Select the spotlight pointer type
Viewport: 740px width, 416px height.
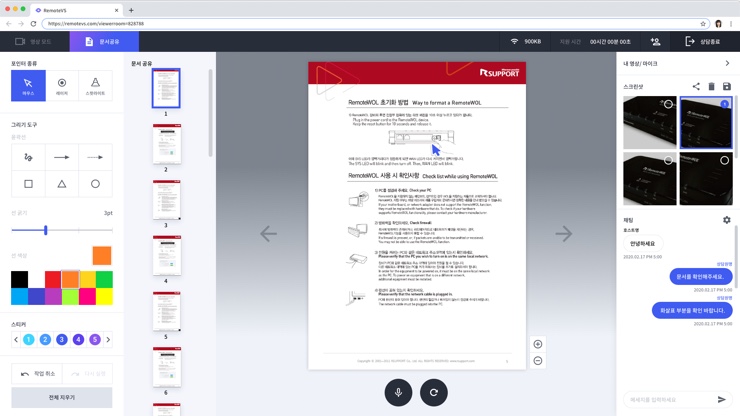tap(95, 85)
